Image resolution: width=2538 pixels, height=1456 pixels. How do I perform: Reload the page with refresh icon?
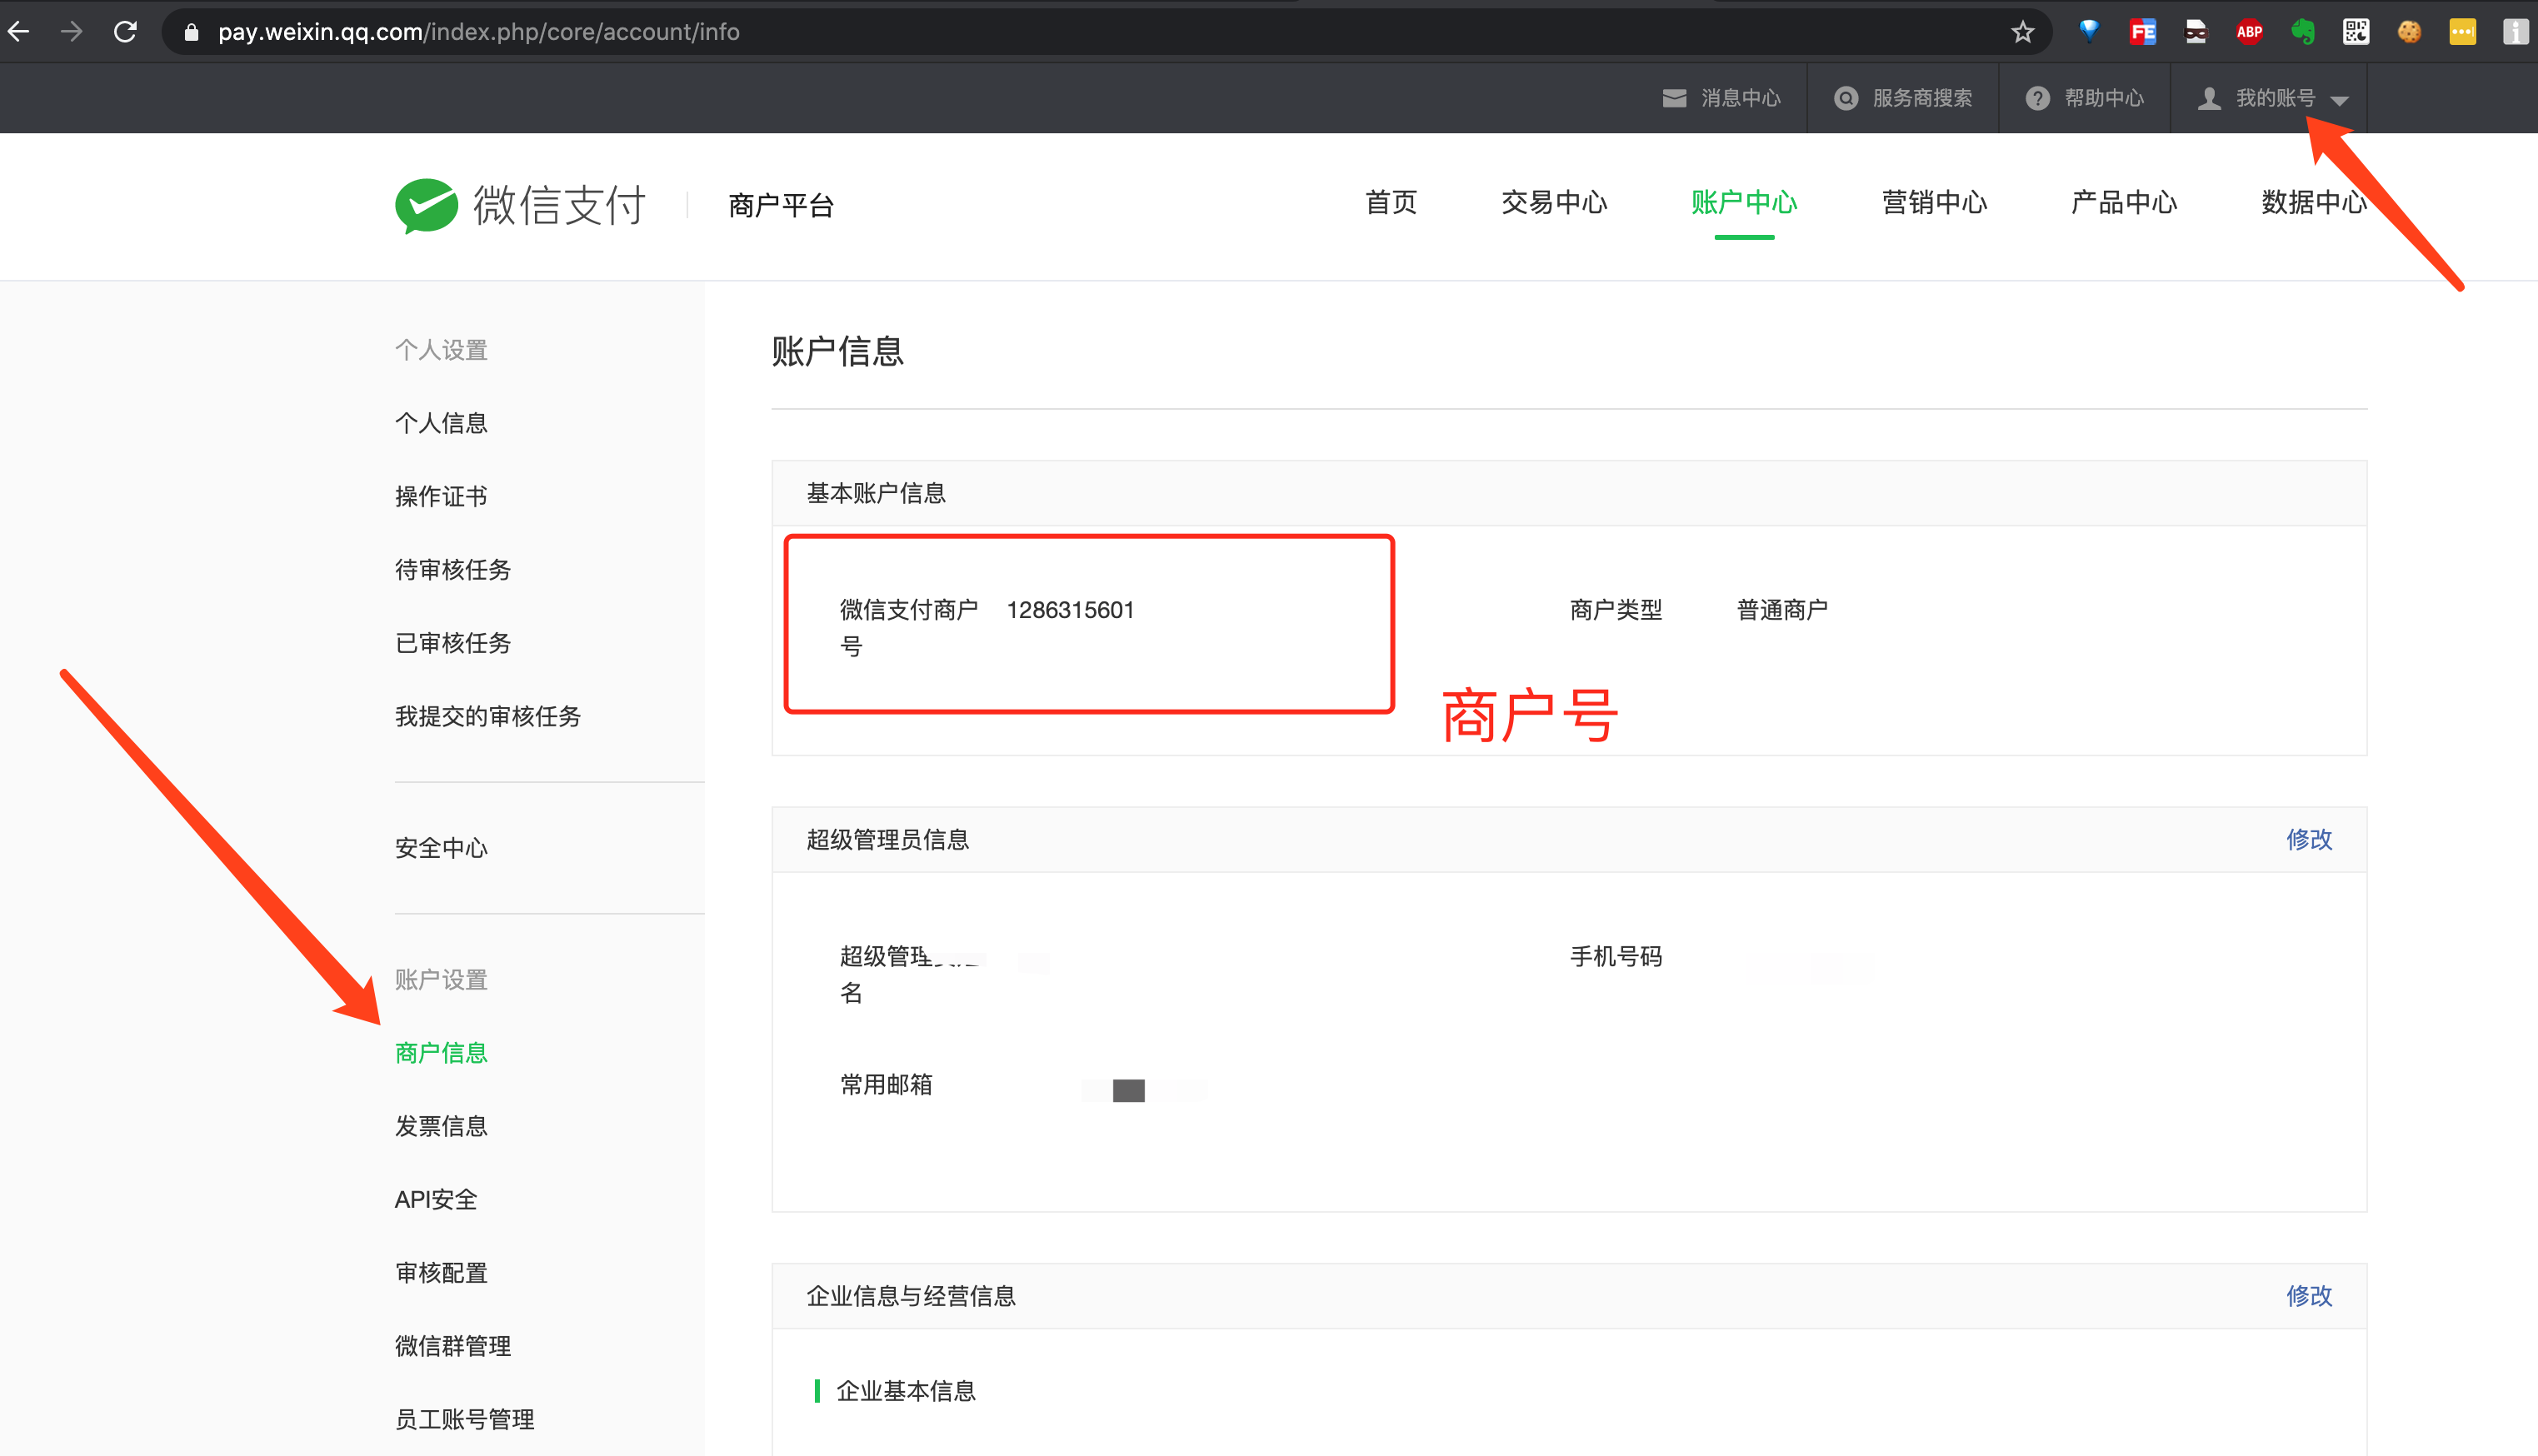(x=125, y=32)
